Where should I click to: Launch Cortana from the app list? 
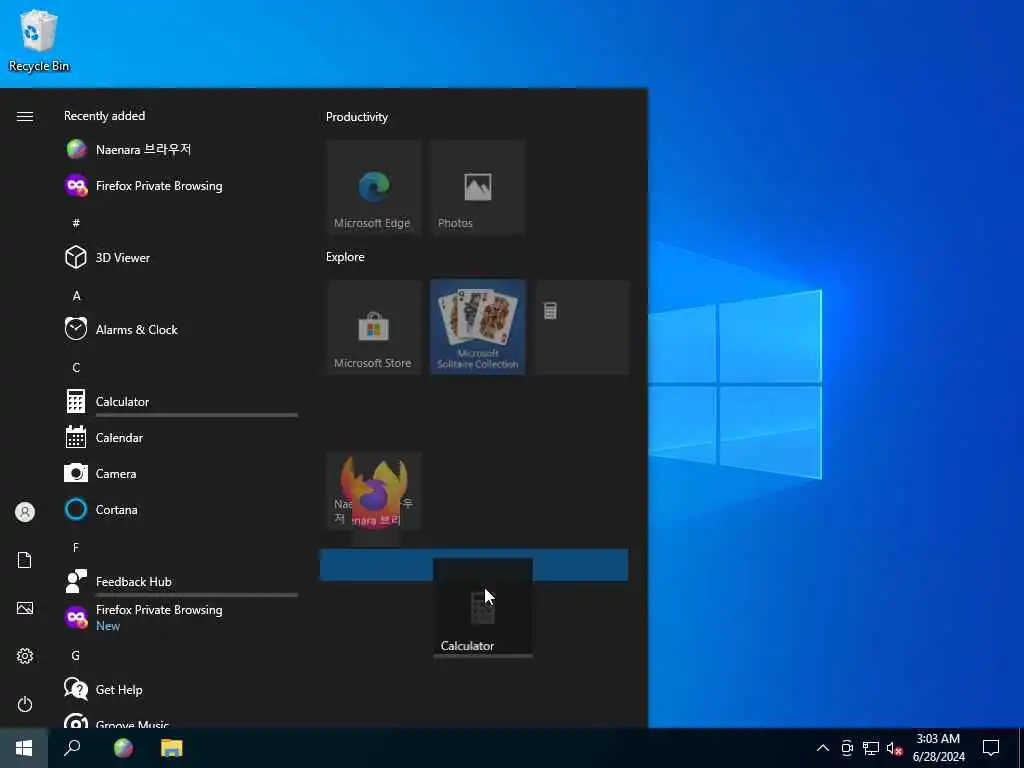(180, 509)
